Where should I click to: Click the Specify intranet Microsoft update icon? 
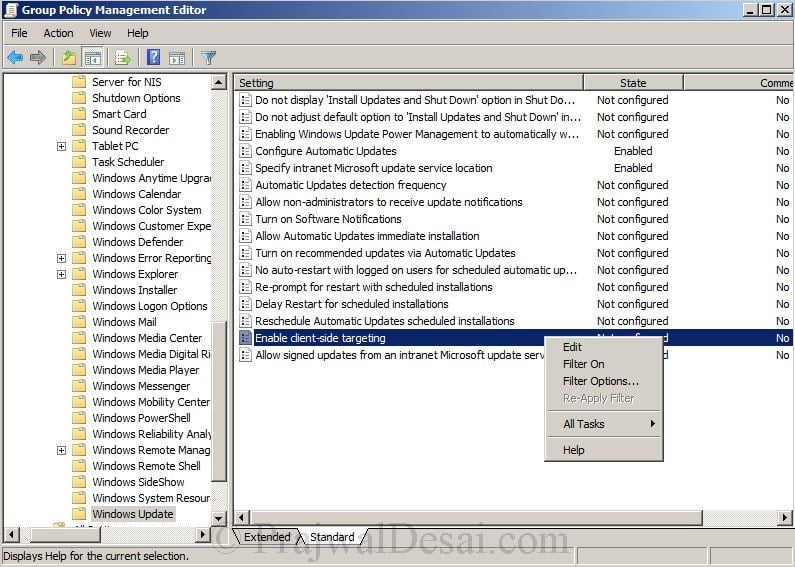(245, 168)
